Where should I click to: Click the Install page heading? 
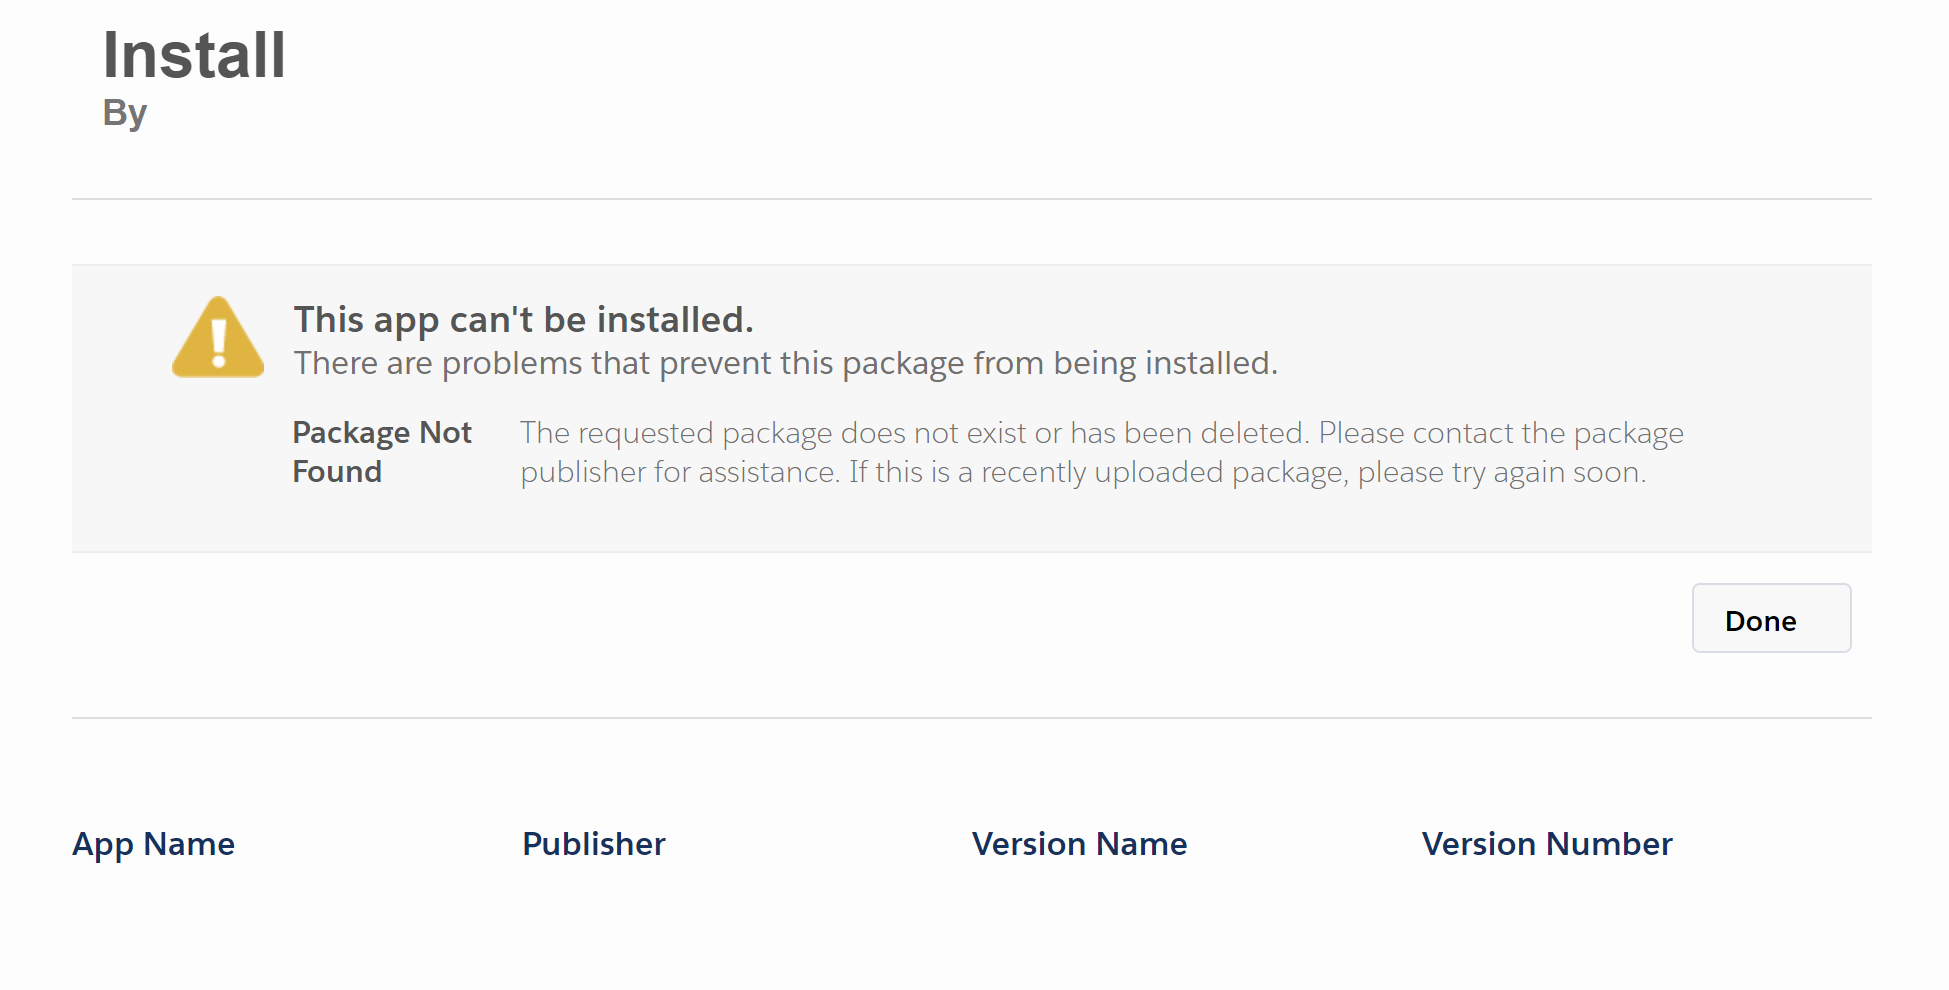point(194,55)
